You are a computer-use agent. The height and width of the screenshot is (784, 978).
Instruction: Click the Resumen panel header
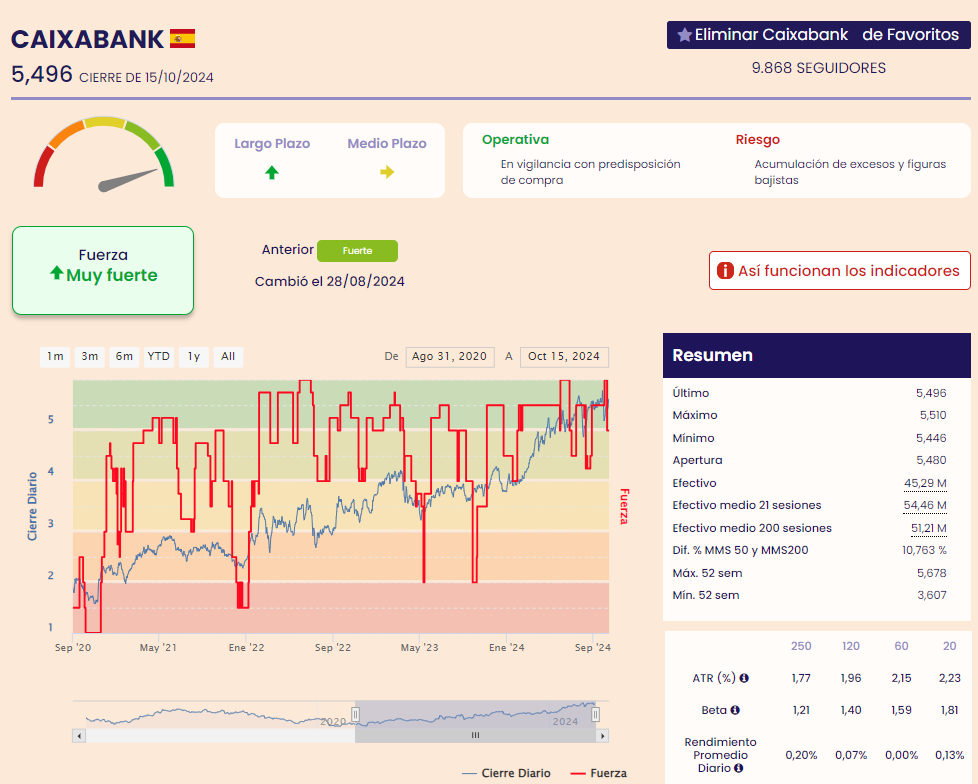(x=816, y=356)
